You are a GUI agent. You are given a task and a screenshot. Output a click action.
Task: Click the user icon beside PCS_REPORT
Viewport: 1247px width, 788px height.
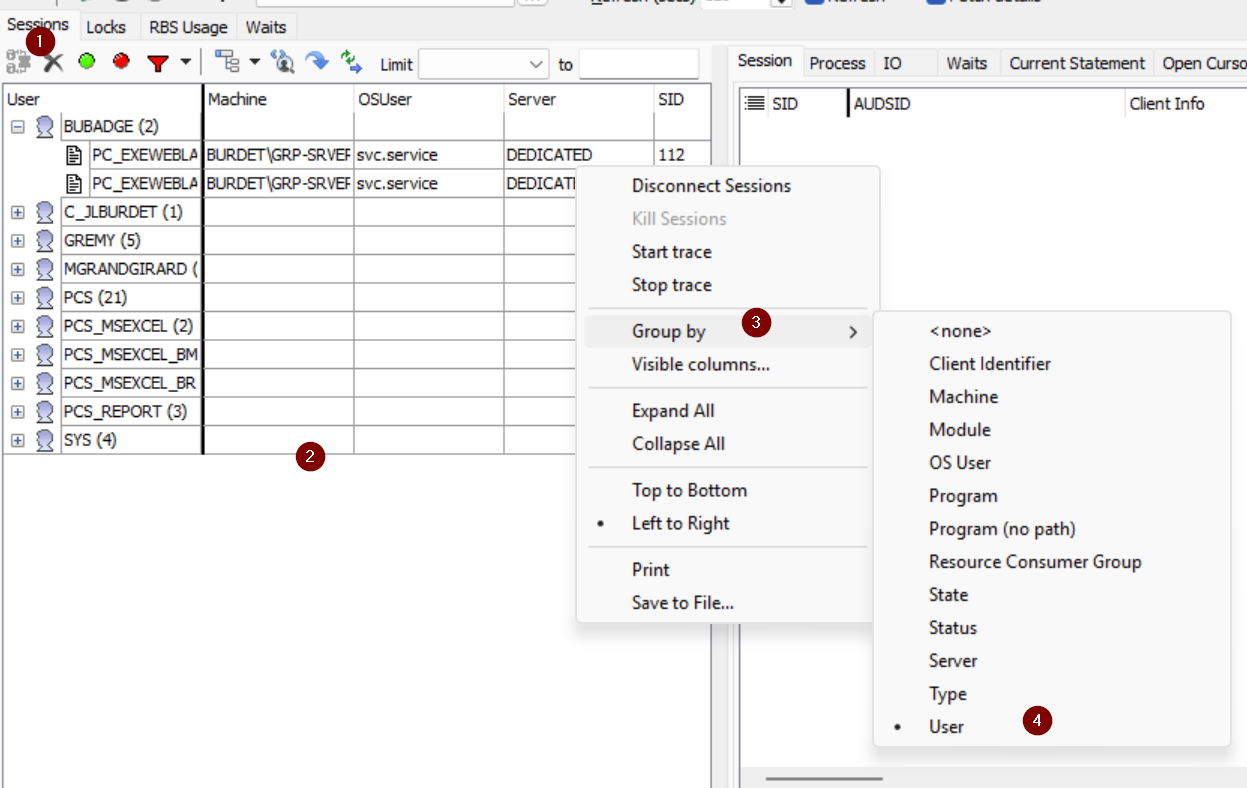[x=44, y=411]
